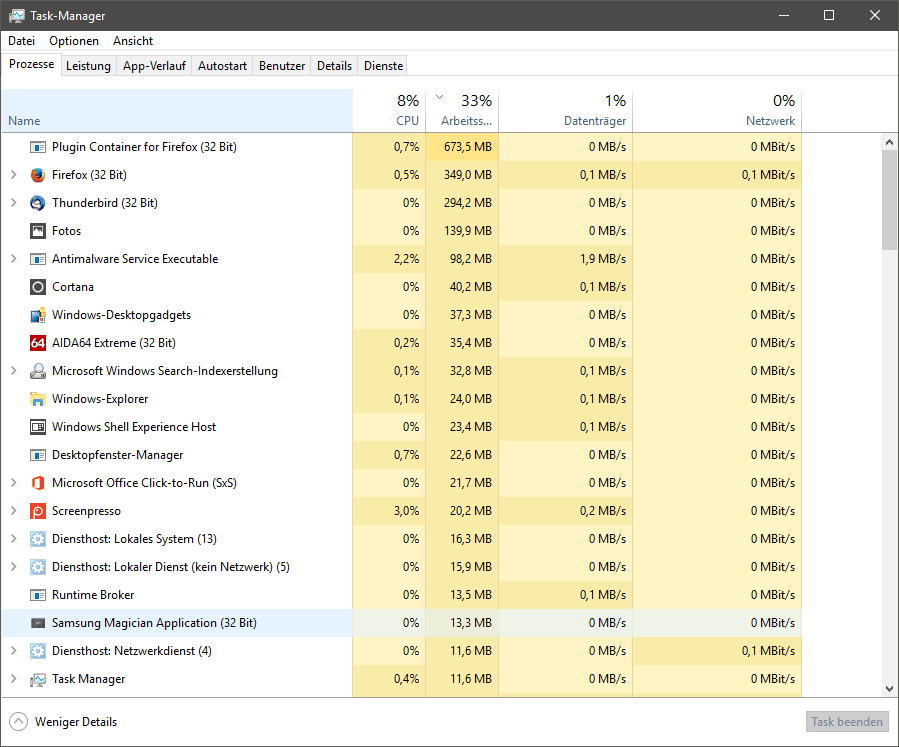Click the Runtime Broker icon
Screen dimensions: 899x747
pyautogui.click(x=38, y=595)
